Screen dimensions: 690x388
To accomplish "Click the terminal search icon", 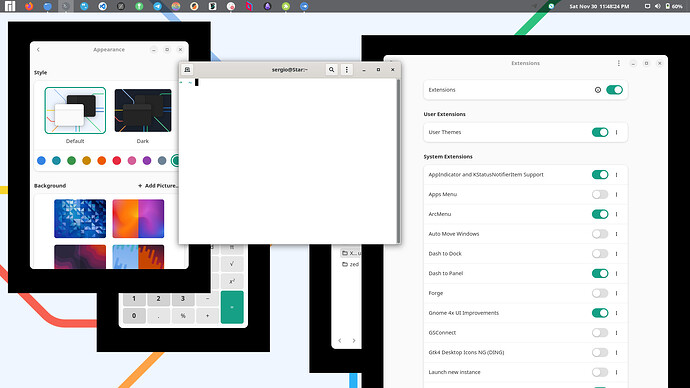I will click(331, 70).
